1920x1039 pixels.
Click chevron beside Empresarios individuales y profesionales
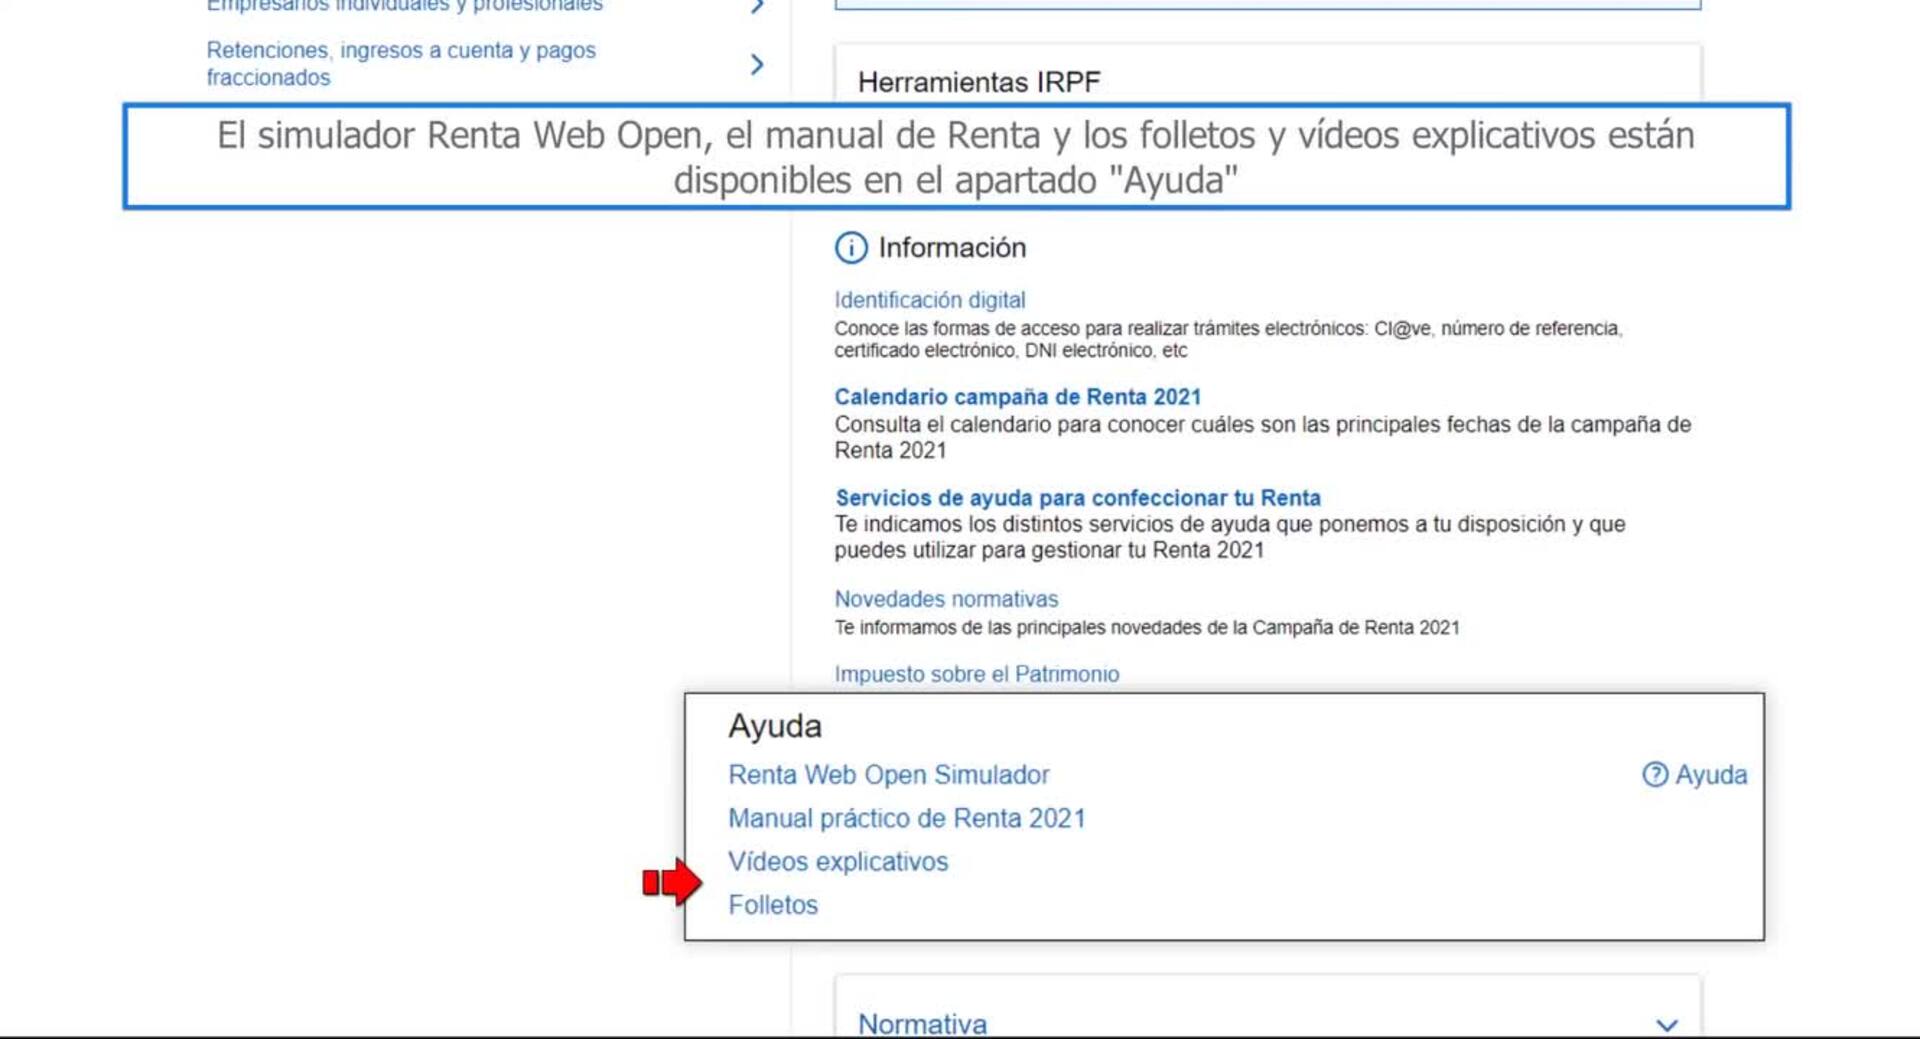pos(757,6)
